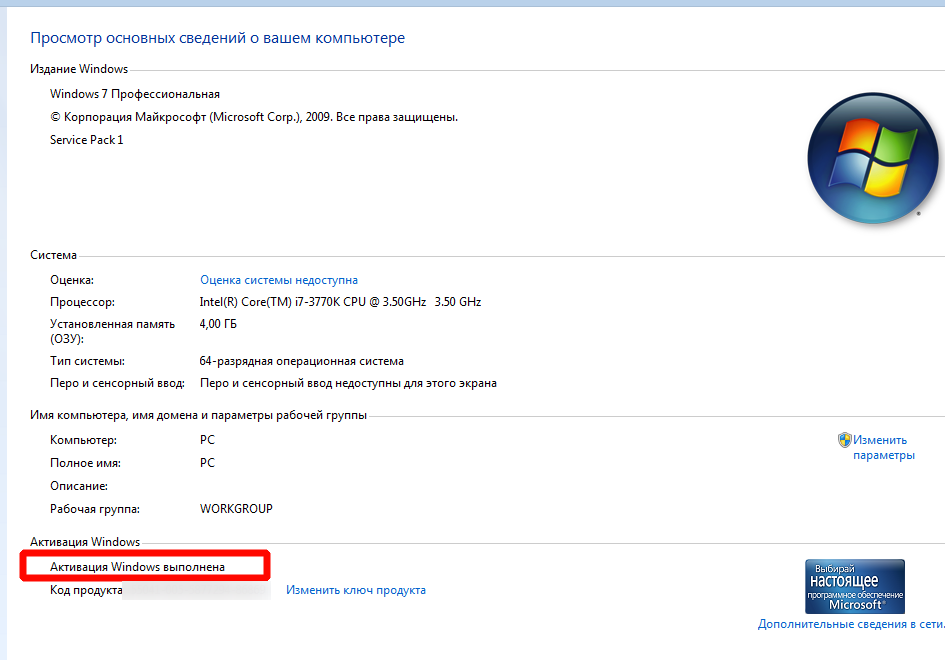Click the 'Оценка:' label

click(72, 280)
